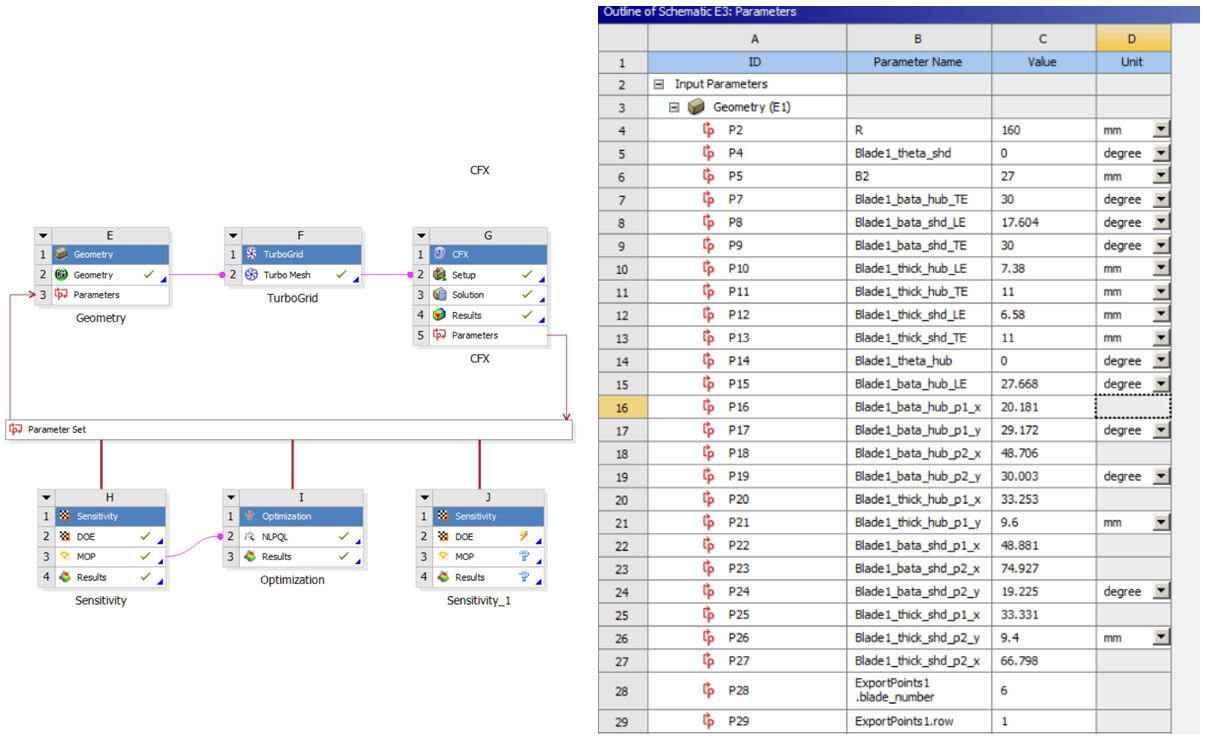Viewport: 1207px width, 739px height.
Task: Click the Parameter Name column header
Action: pos(917,62)
